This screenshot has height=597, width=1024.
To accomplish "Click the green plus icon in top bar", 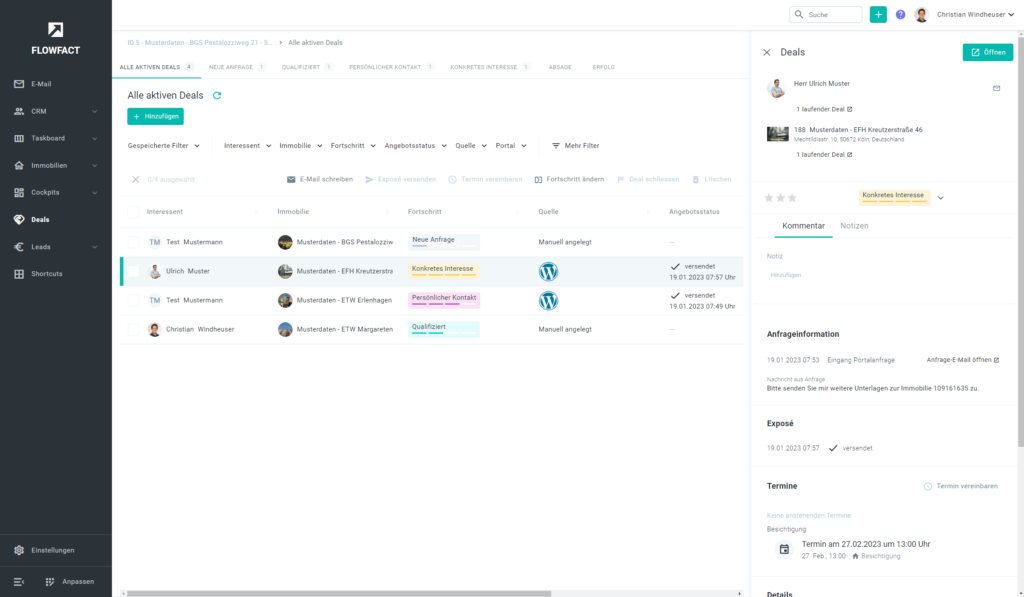I will tap(878, 15).
